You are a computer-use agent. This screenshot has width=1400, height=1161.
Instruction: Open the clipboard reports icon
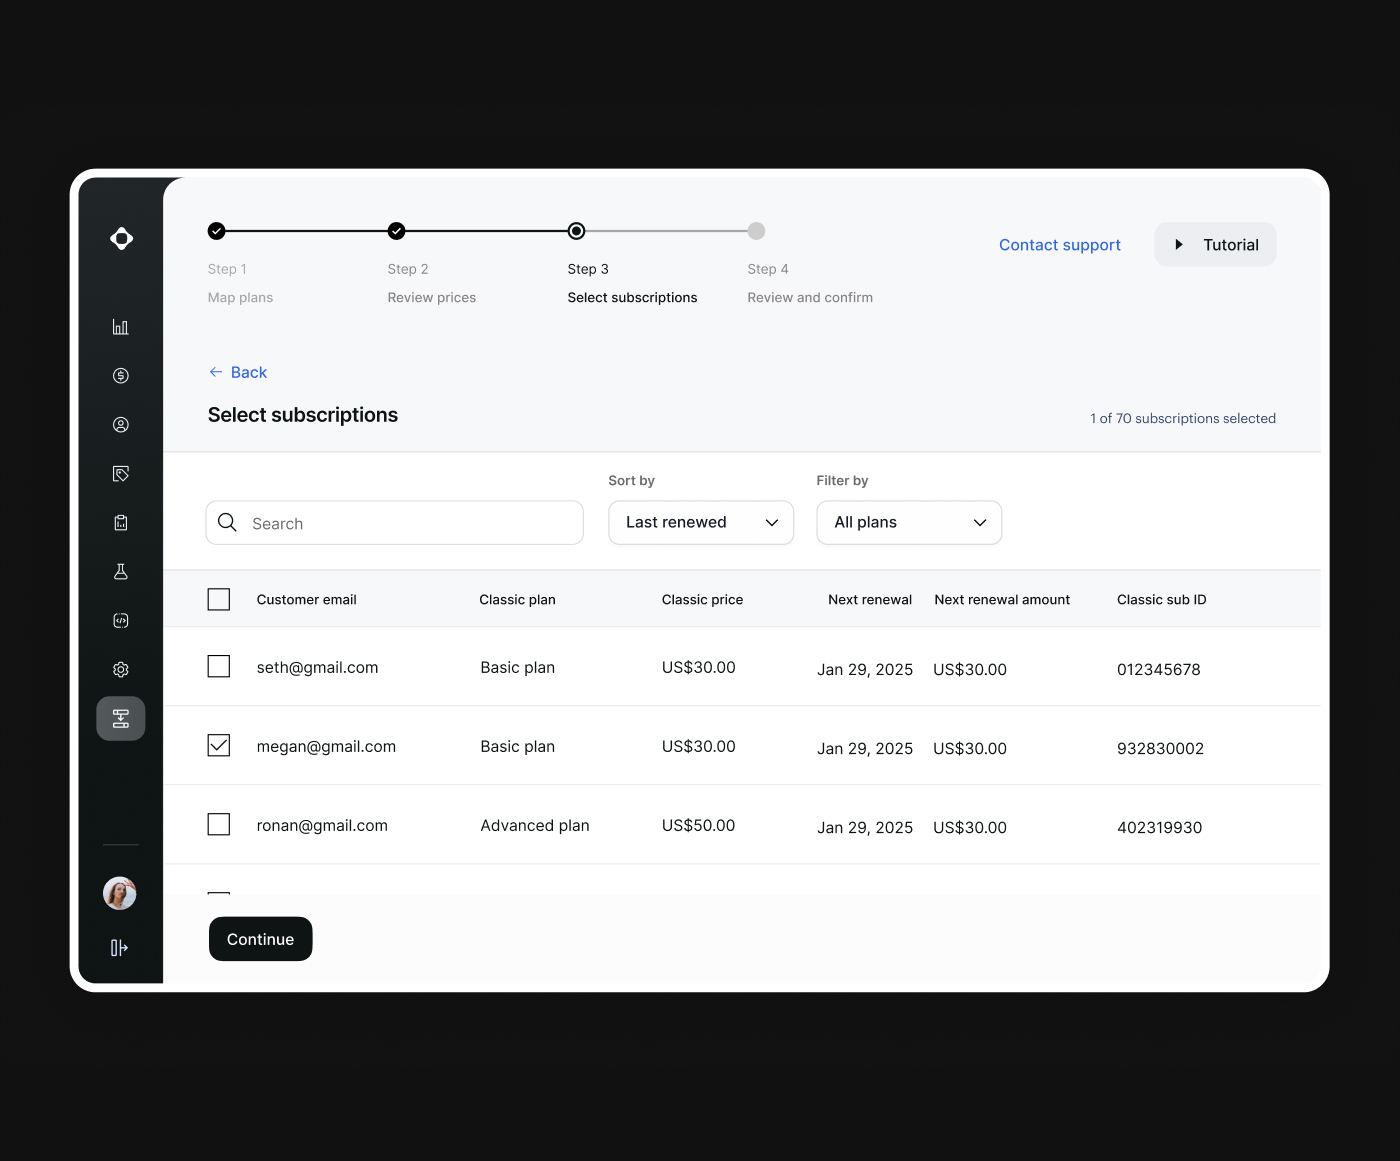pos(120,522)
